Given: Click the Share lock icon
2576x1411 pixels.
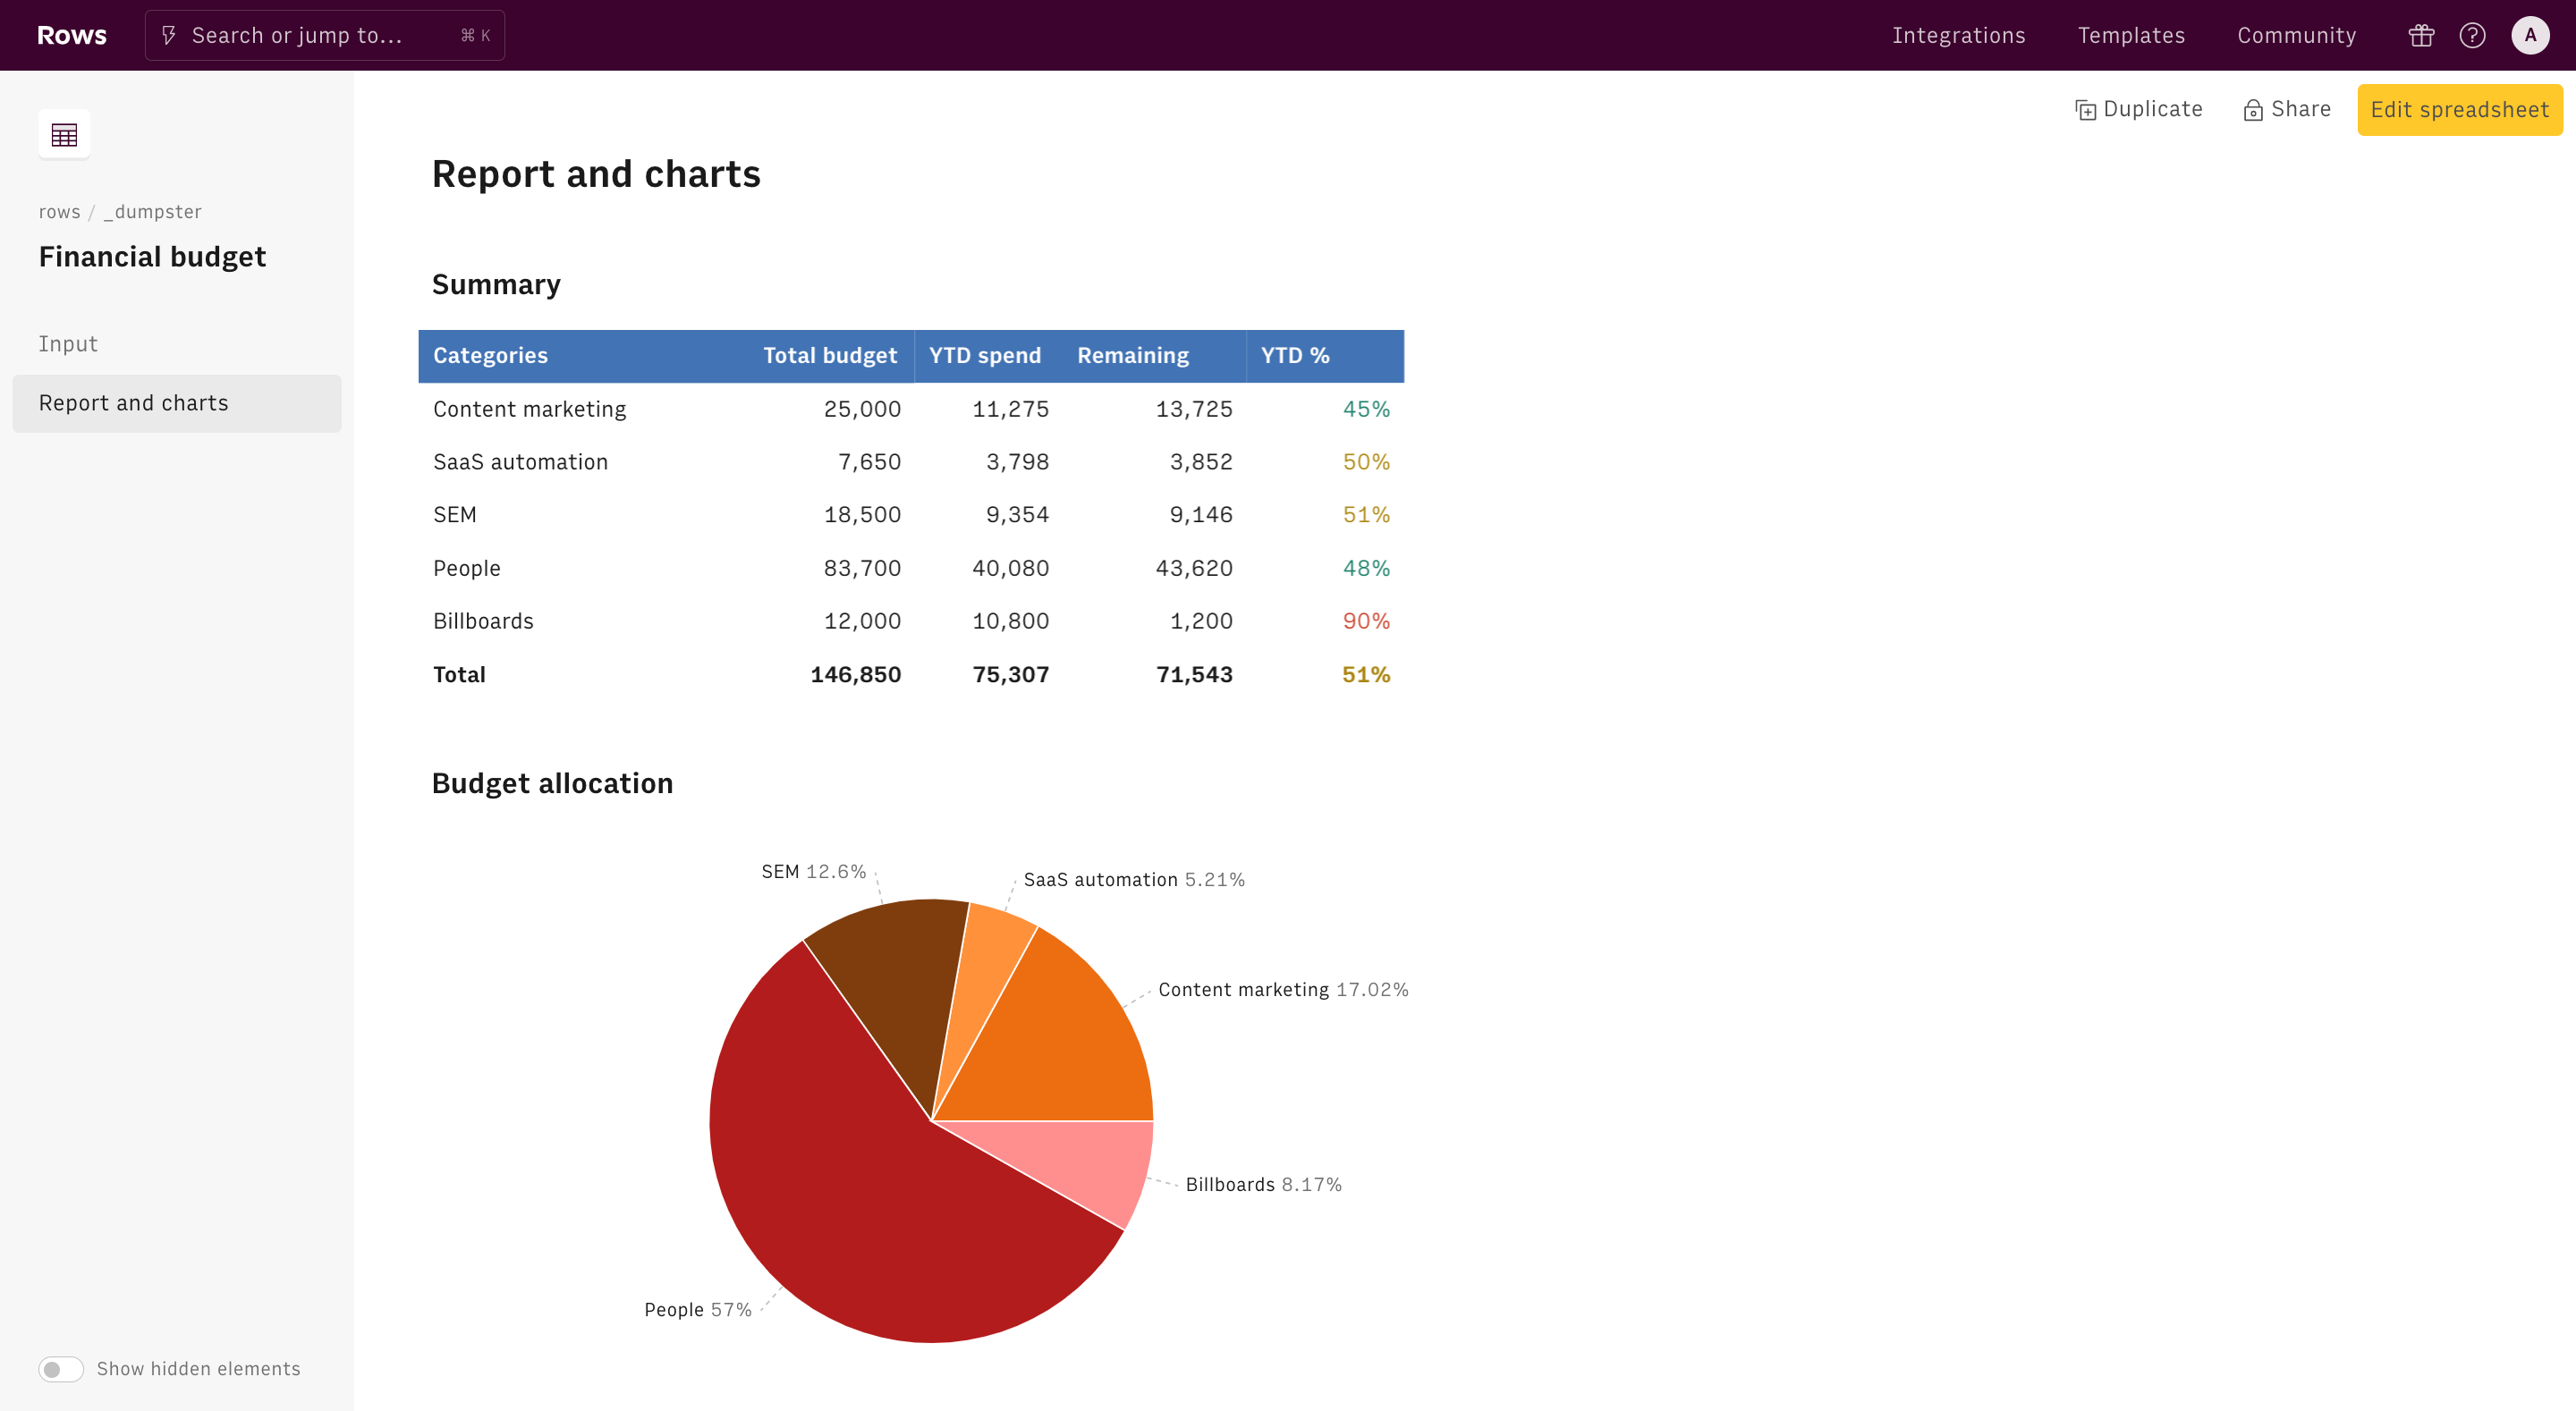Looking at the screenshot, I should [2252, 110].
